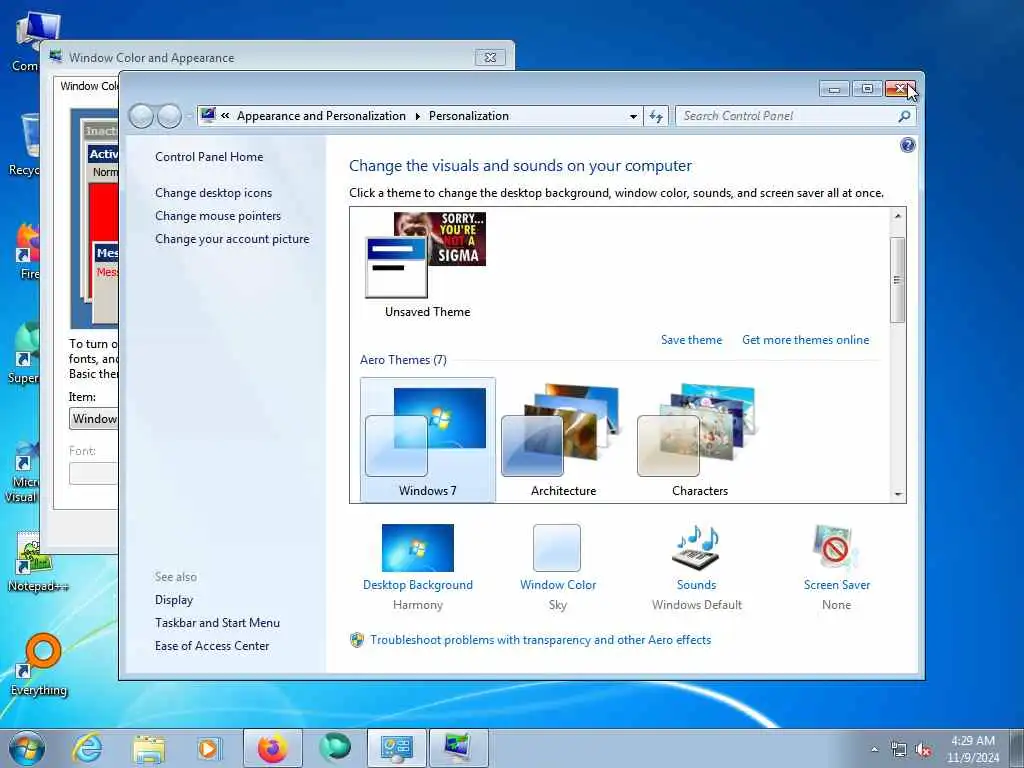This screenshot has width=1024, height=768.
Task: Click Change mouse pointers link
Action: coord(217,216)
